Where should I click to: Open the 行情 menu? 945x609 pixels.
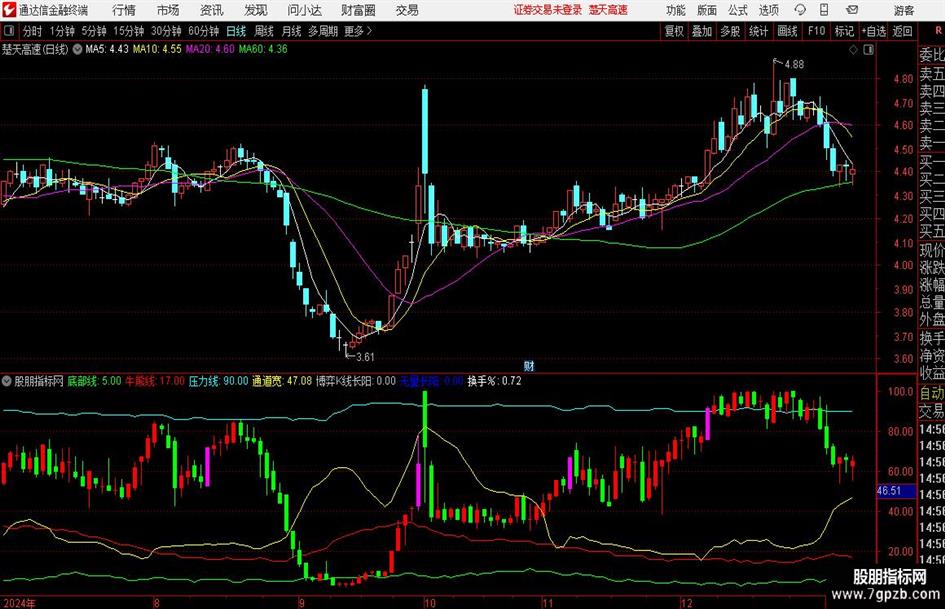(x=124, y=10)
